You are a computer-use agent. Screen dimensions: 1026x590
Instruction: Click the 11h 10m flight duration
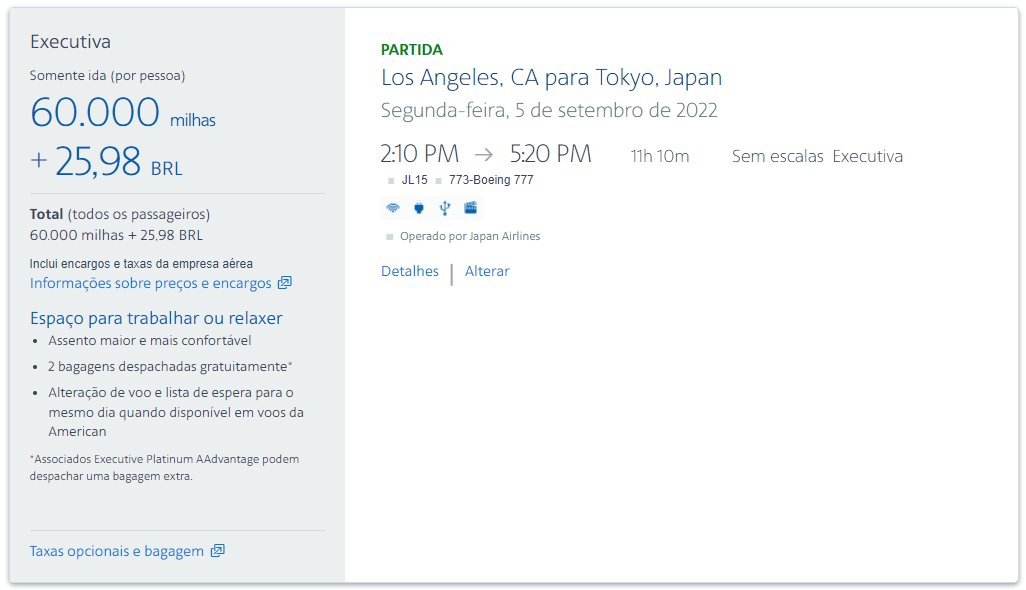tap(660, 156)
